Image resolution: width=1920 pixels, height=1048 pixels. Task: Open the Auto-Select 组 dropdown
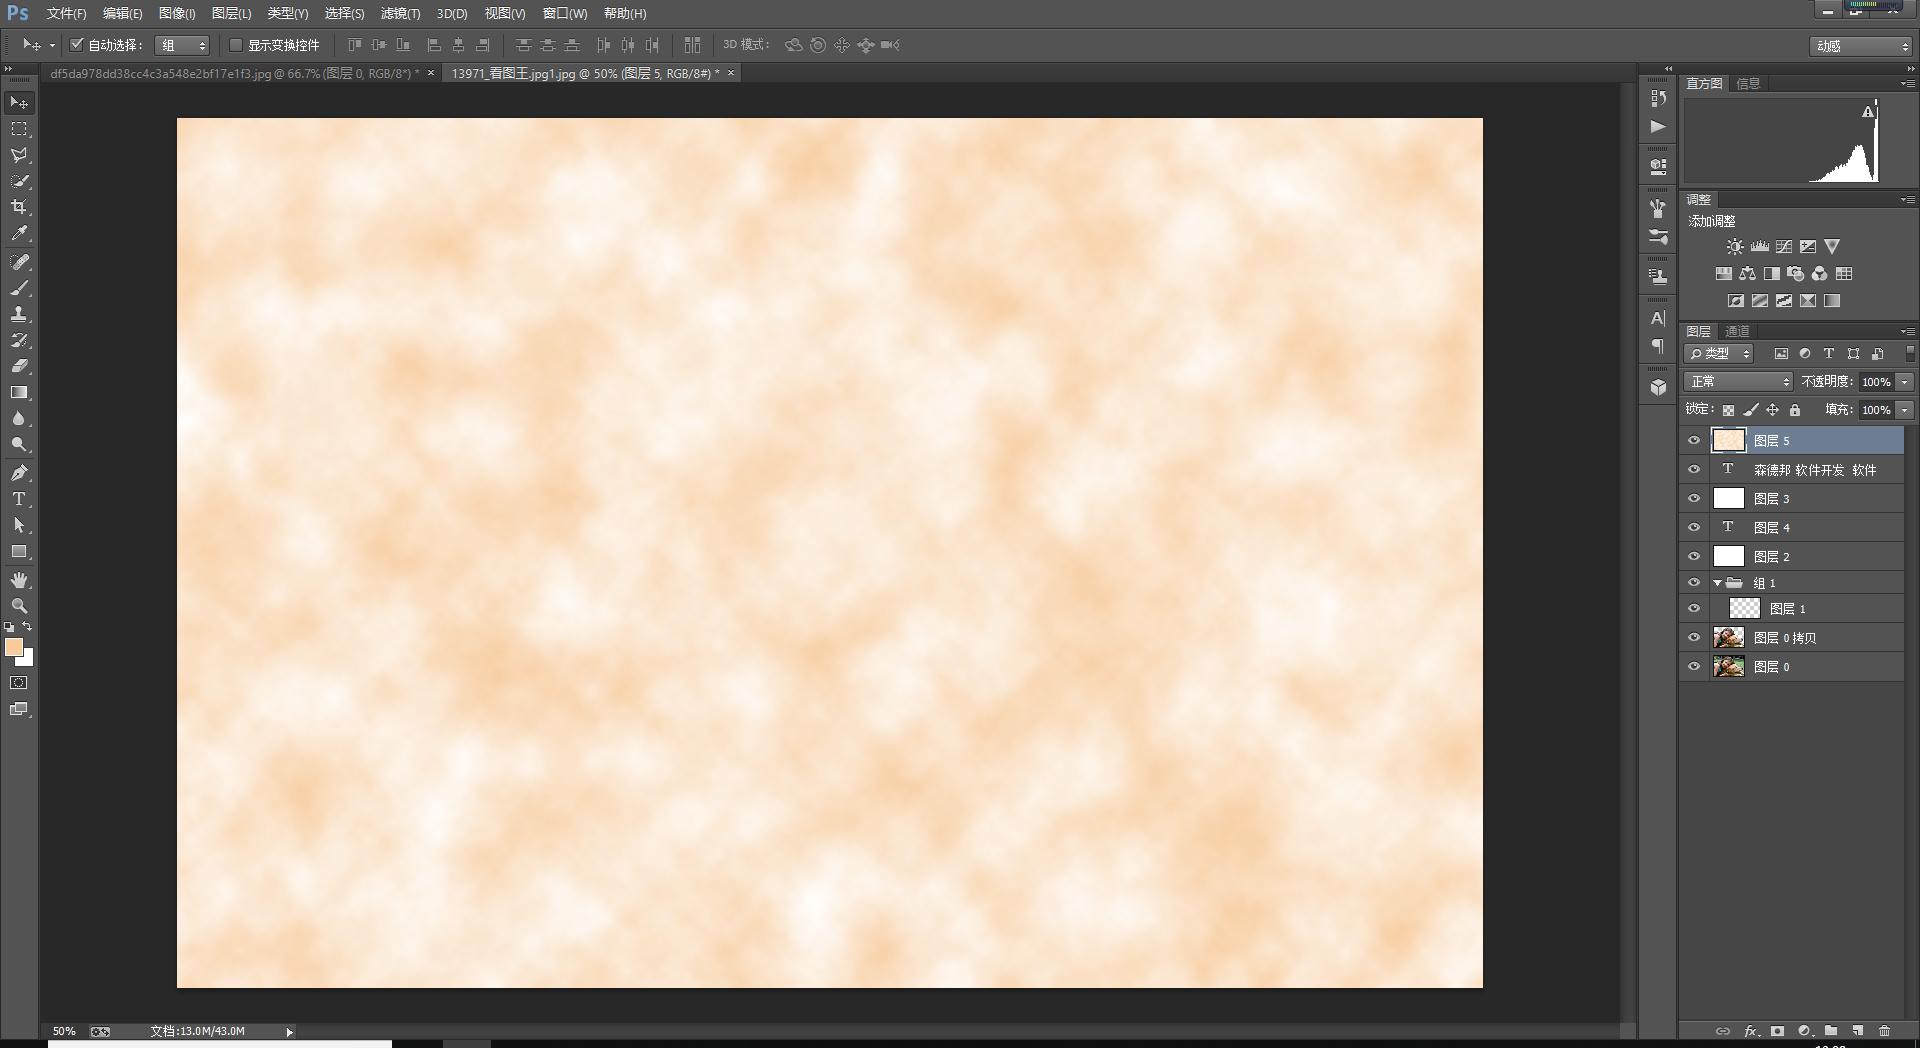coord(183,45)
